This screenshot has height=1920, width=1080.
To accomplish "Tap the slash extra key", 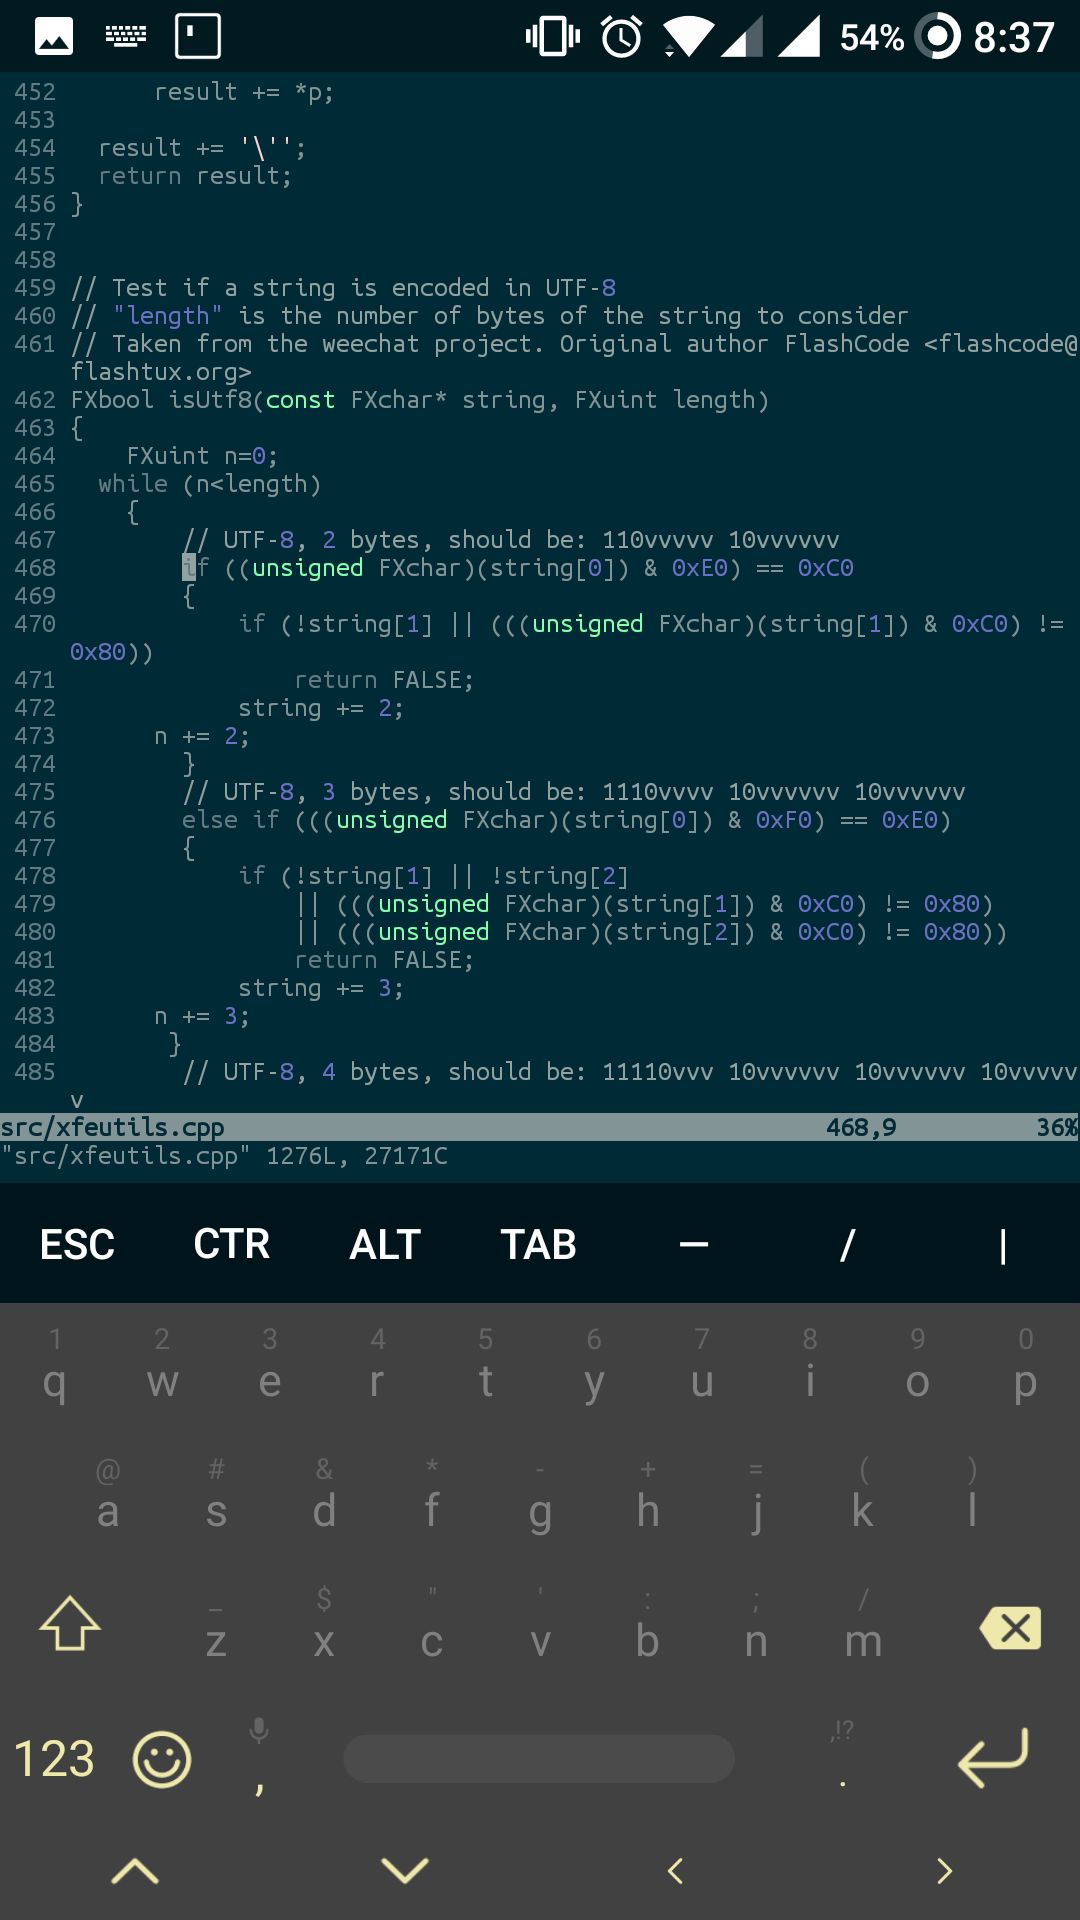I will click(847, 1245).
